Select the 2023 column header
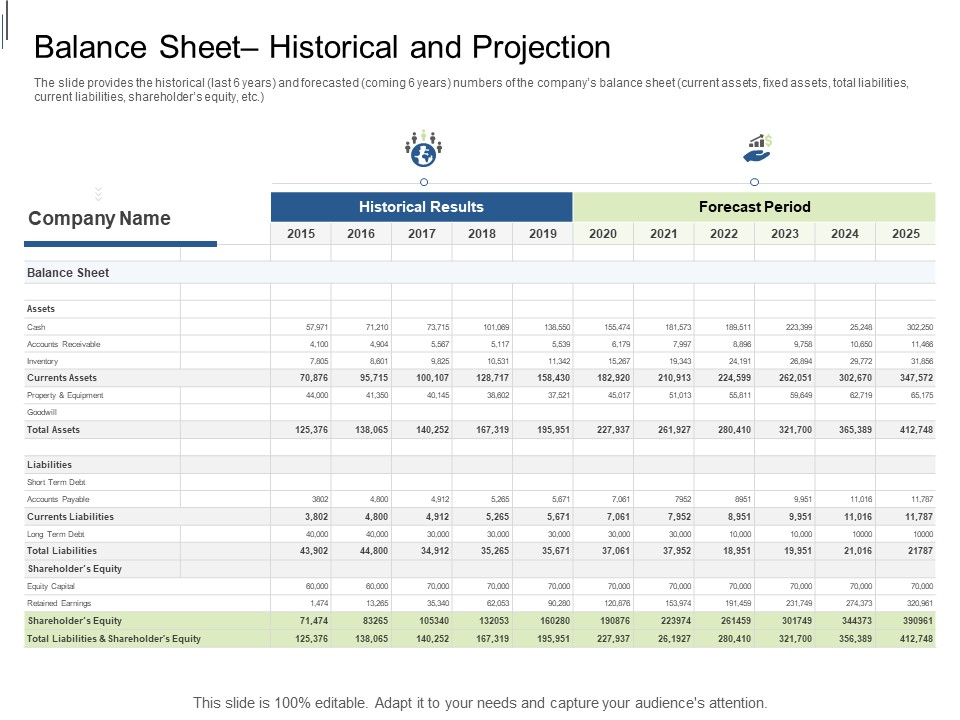Screen dimensions: 960x720 785,233
